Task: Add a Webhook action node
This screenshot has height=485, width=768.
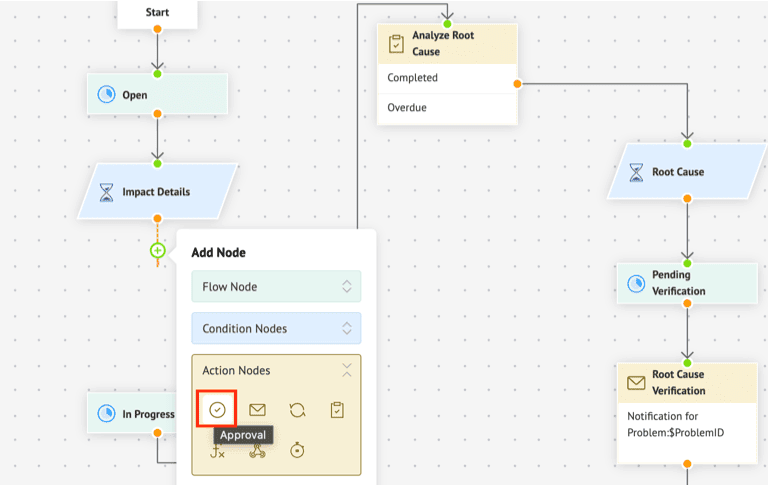Action: pos(257,451)
